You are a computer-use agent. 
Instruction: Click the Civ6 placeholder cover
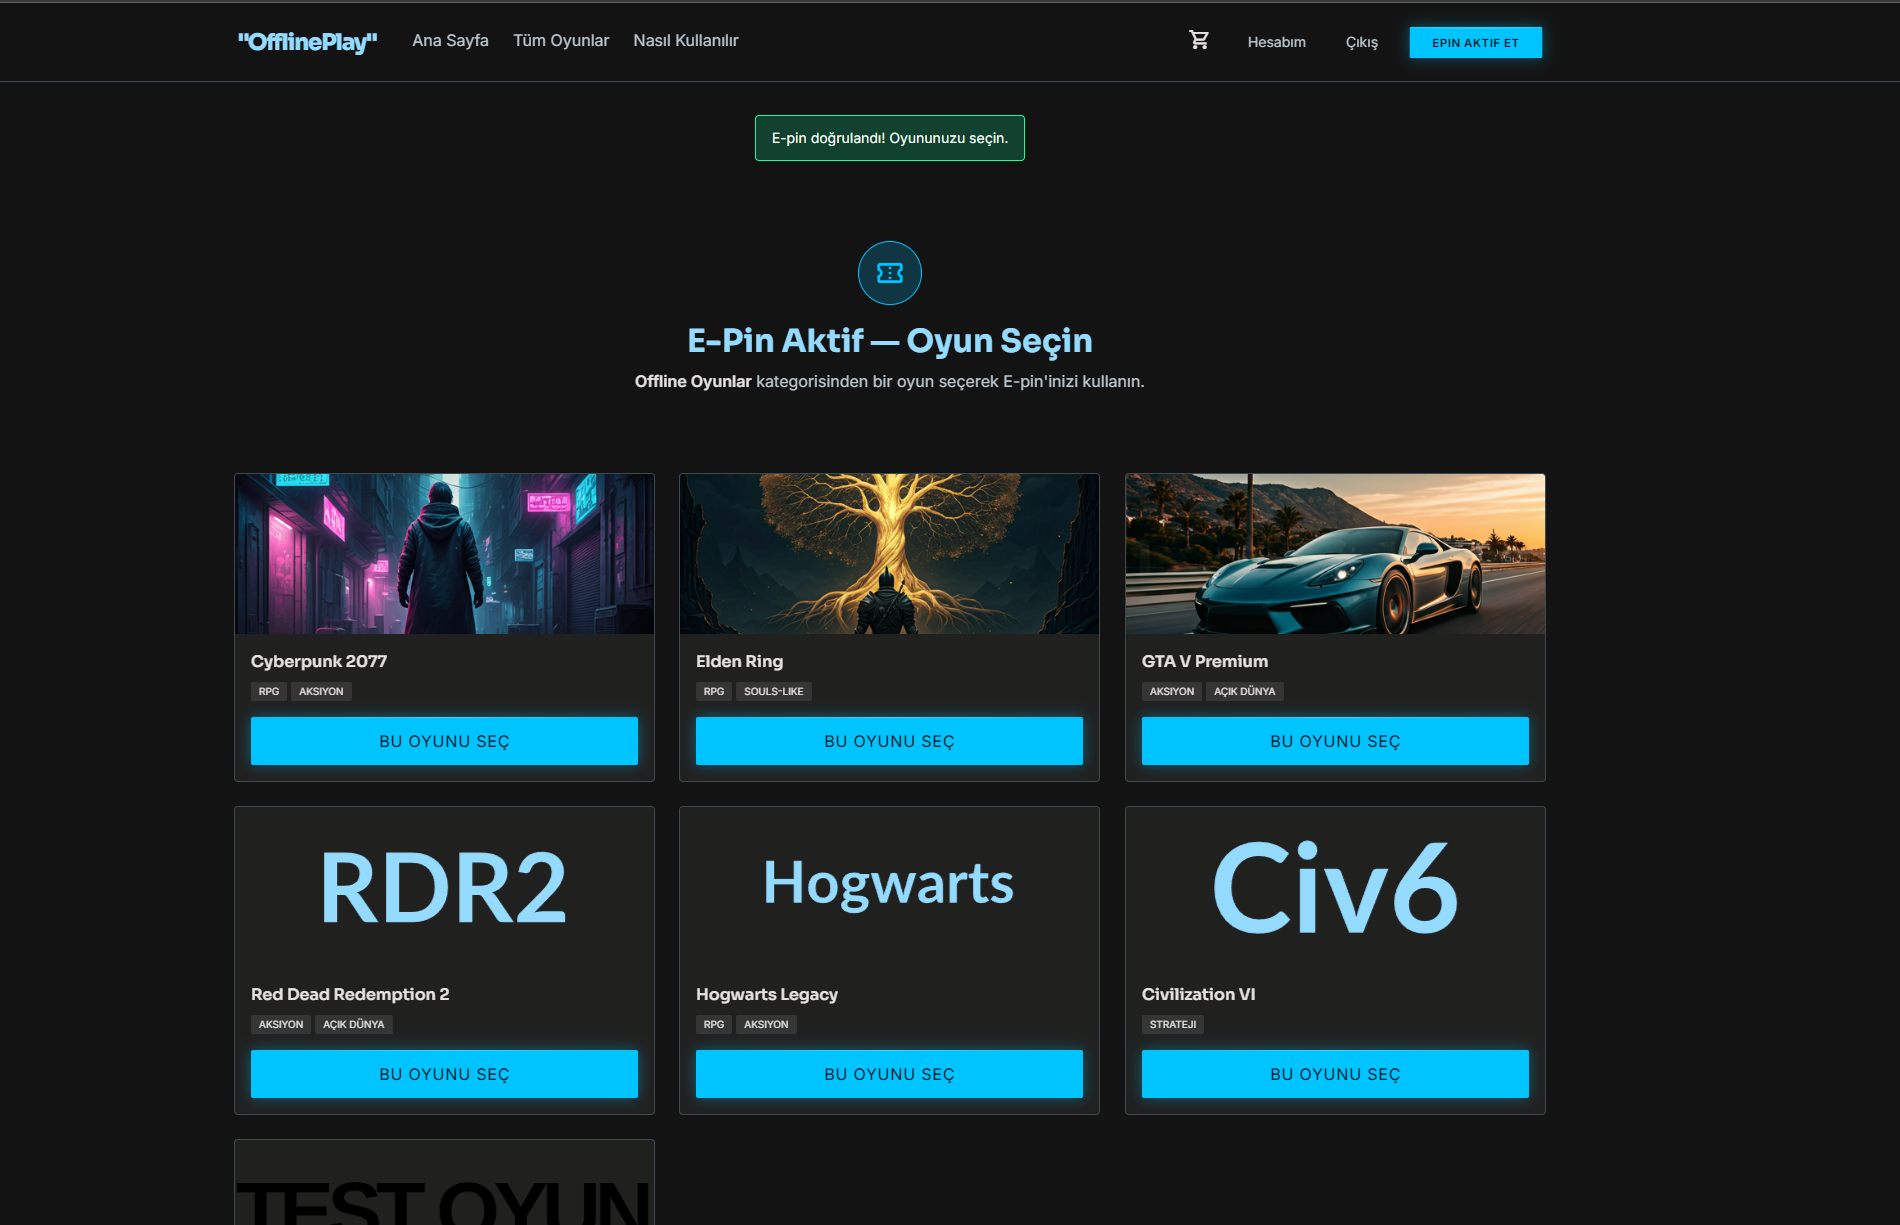1335,887
